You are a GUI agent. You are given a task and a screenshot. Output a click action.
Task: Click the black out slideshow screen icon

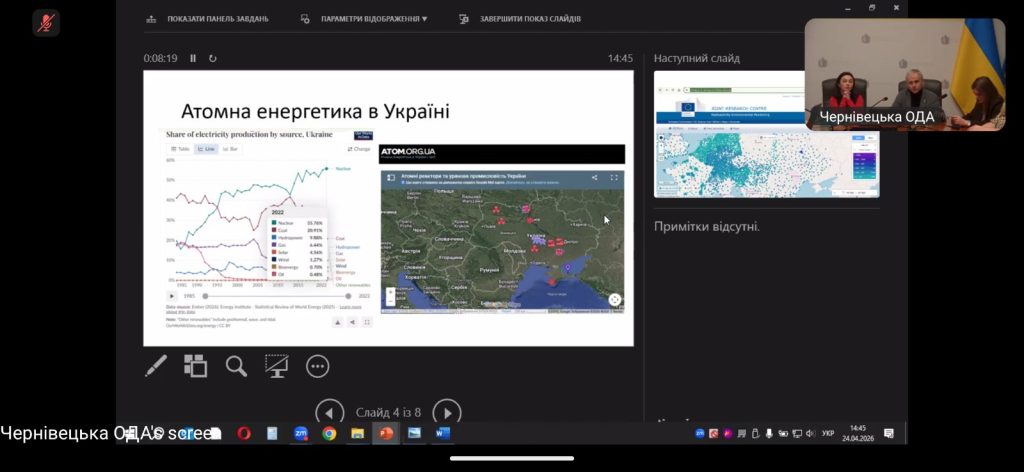click(277, 366)
